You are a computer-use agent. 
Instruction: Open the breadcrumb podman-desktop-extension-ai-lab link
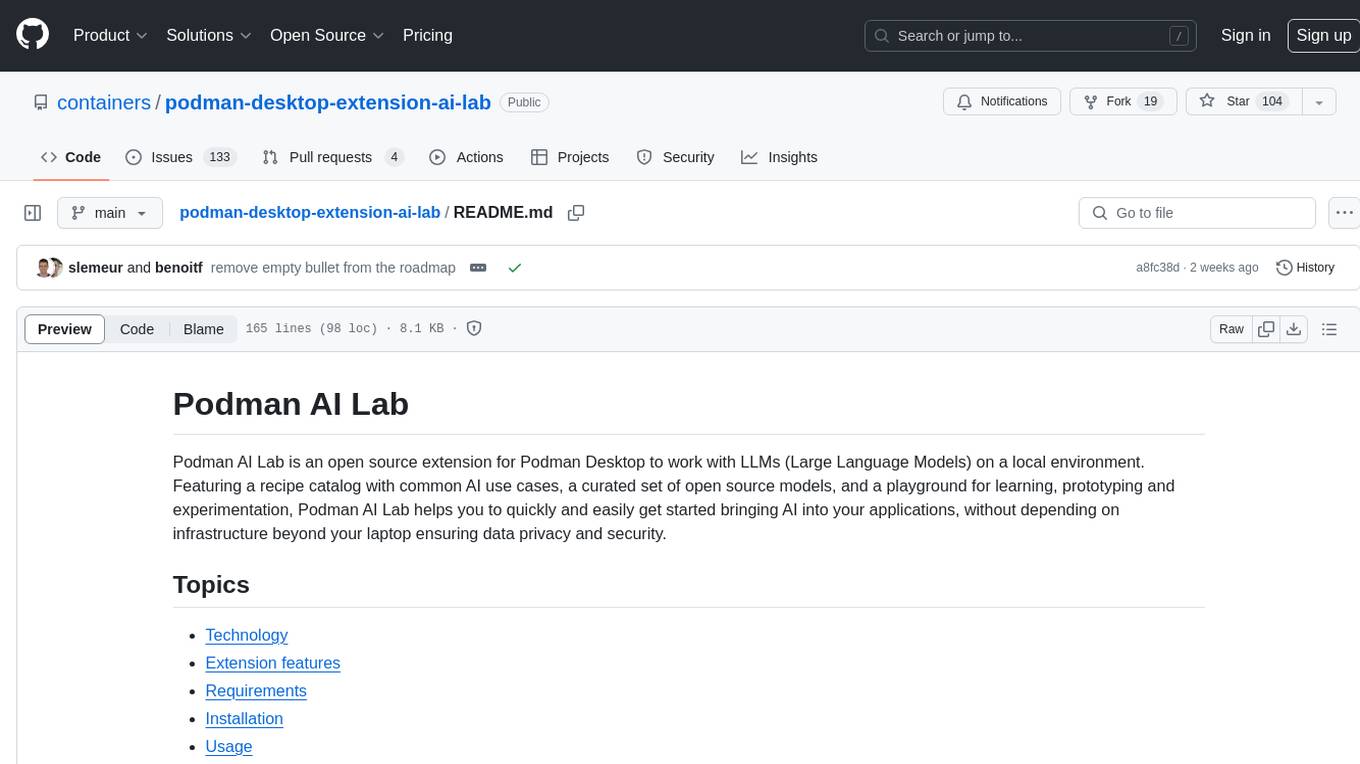point(310,212)
